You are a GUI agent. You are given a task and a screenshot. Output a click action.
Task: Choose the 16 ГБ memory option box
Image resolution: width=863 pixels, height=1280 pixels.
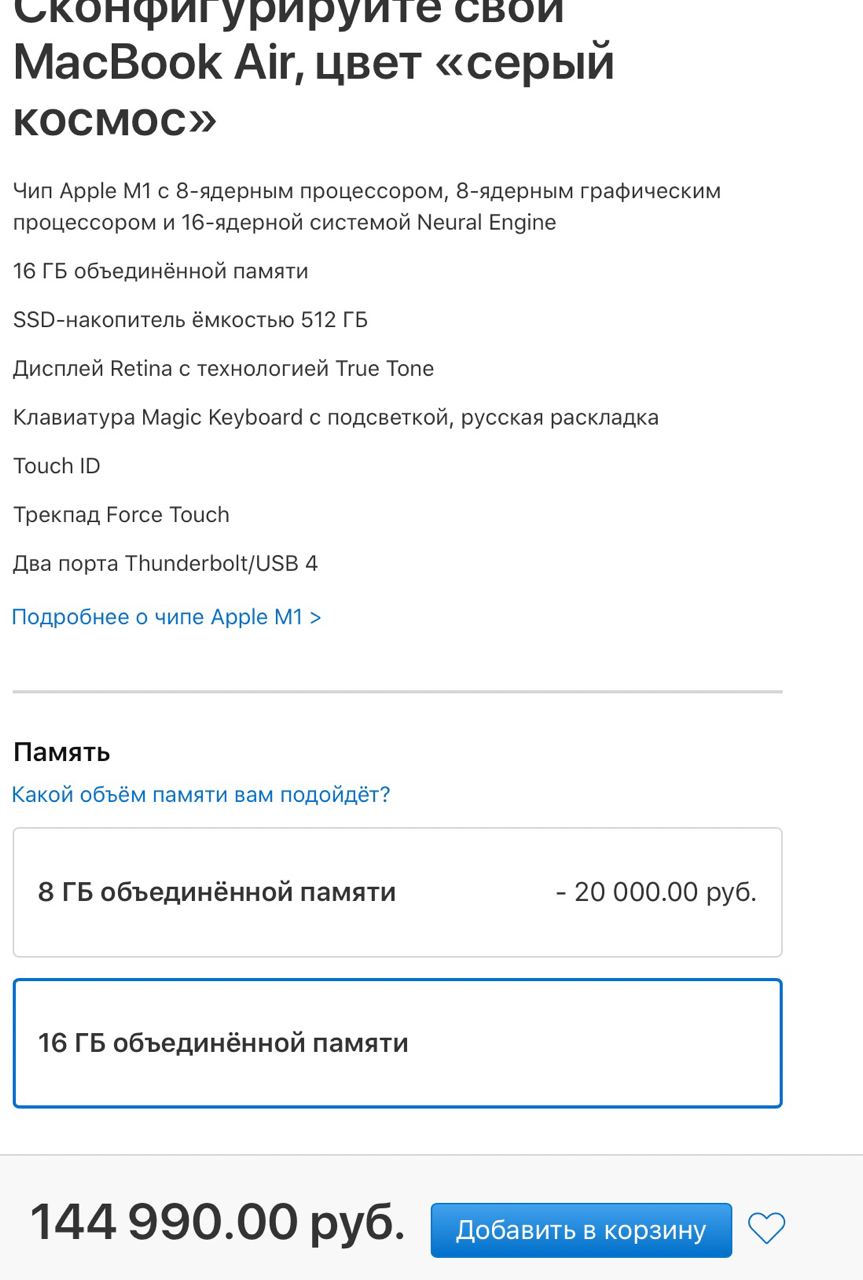point(397,1043)
